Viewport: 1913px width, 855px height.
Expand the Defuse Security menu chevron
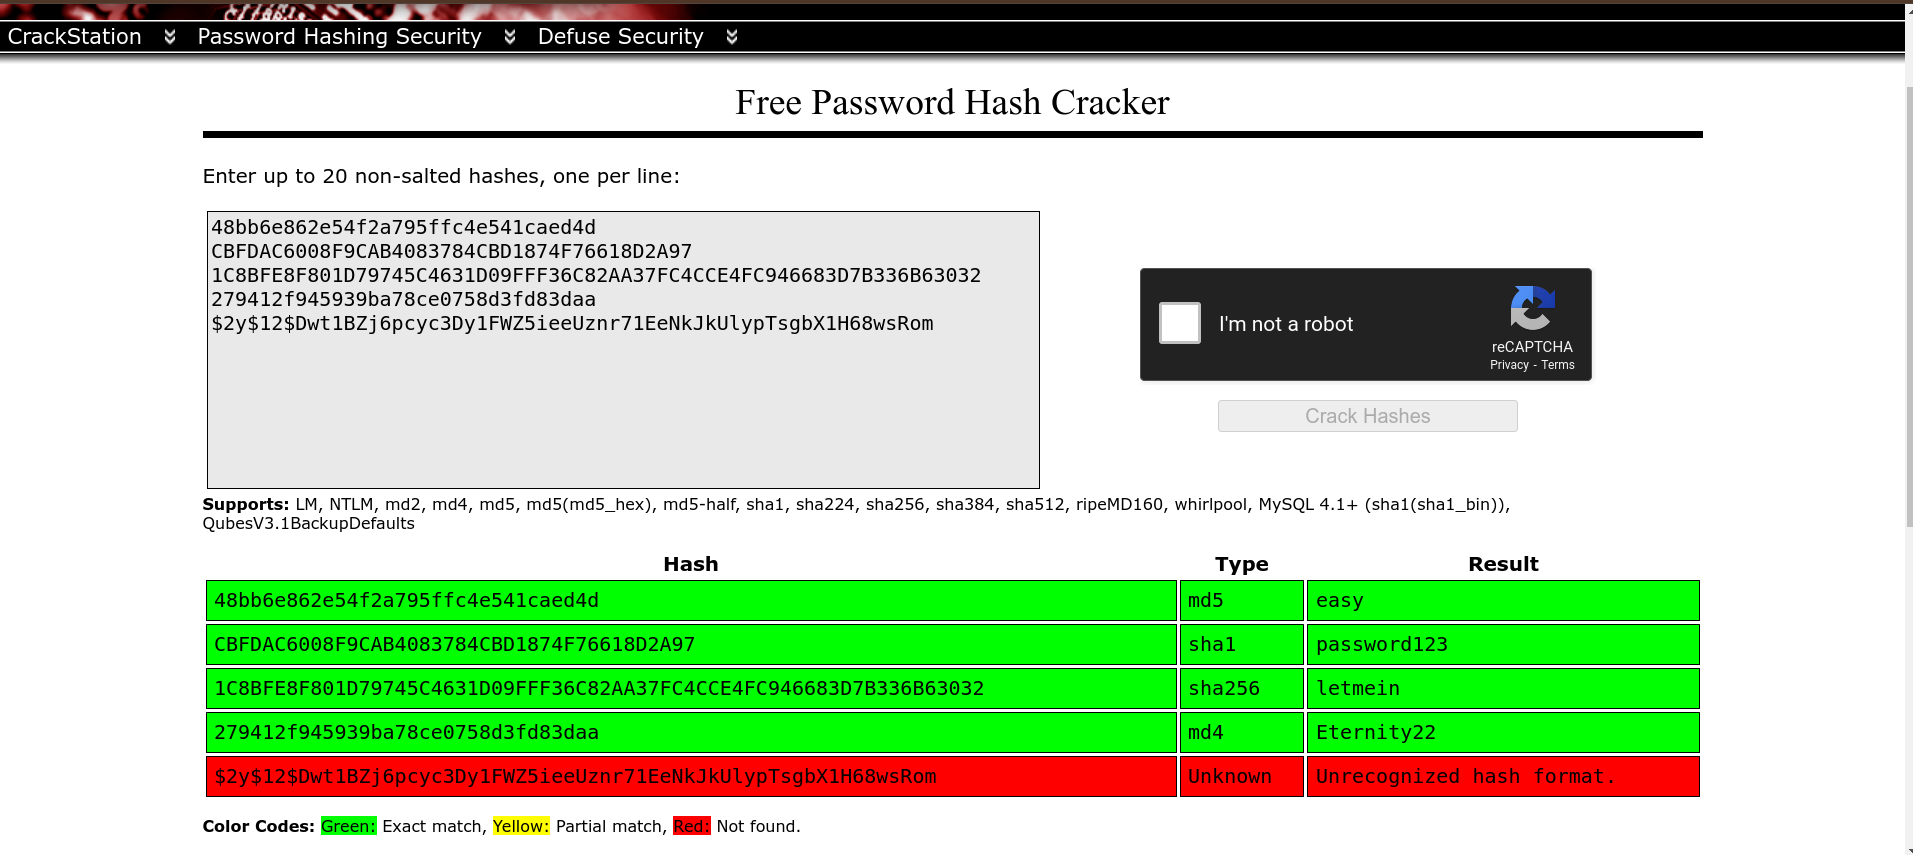tap(732, 37)
